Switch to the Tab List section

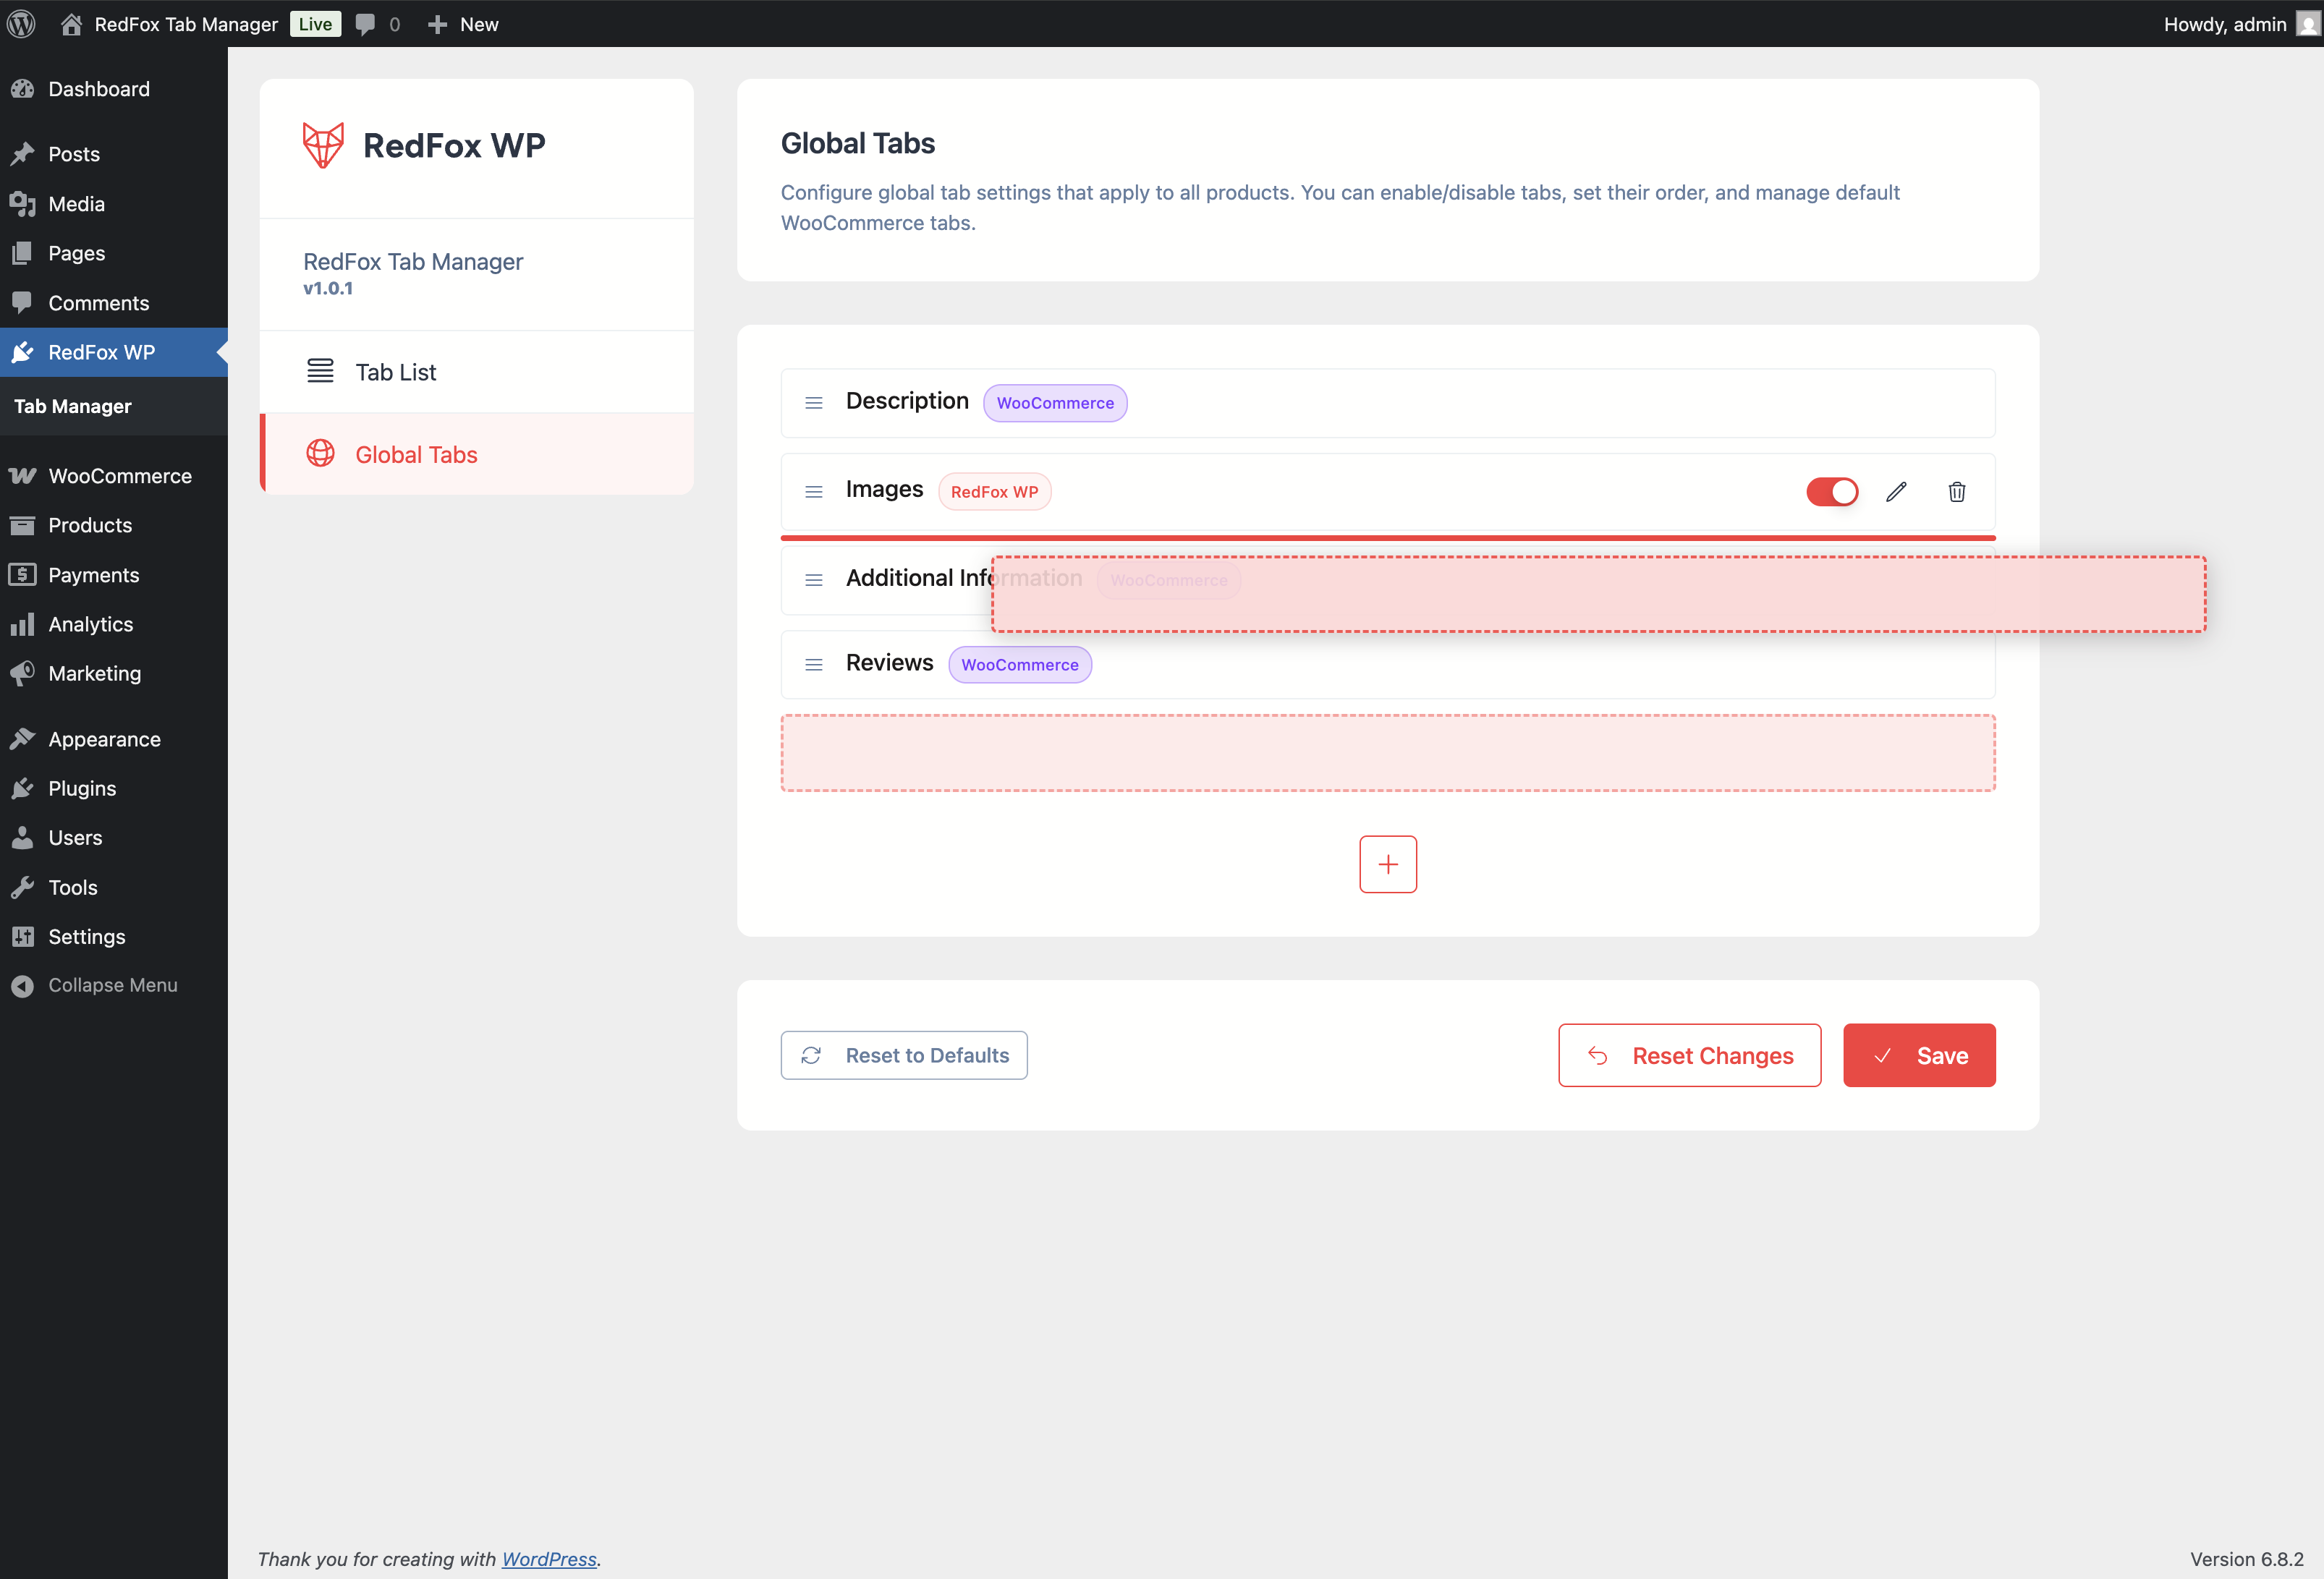477,372
